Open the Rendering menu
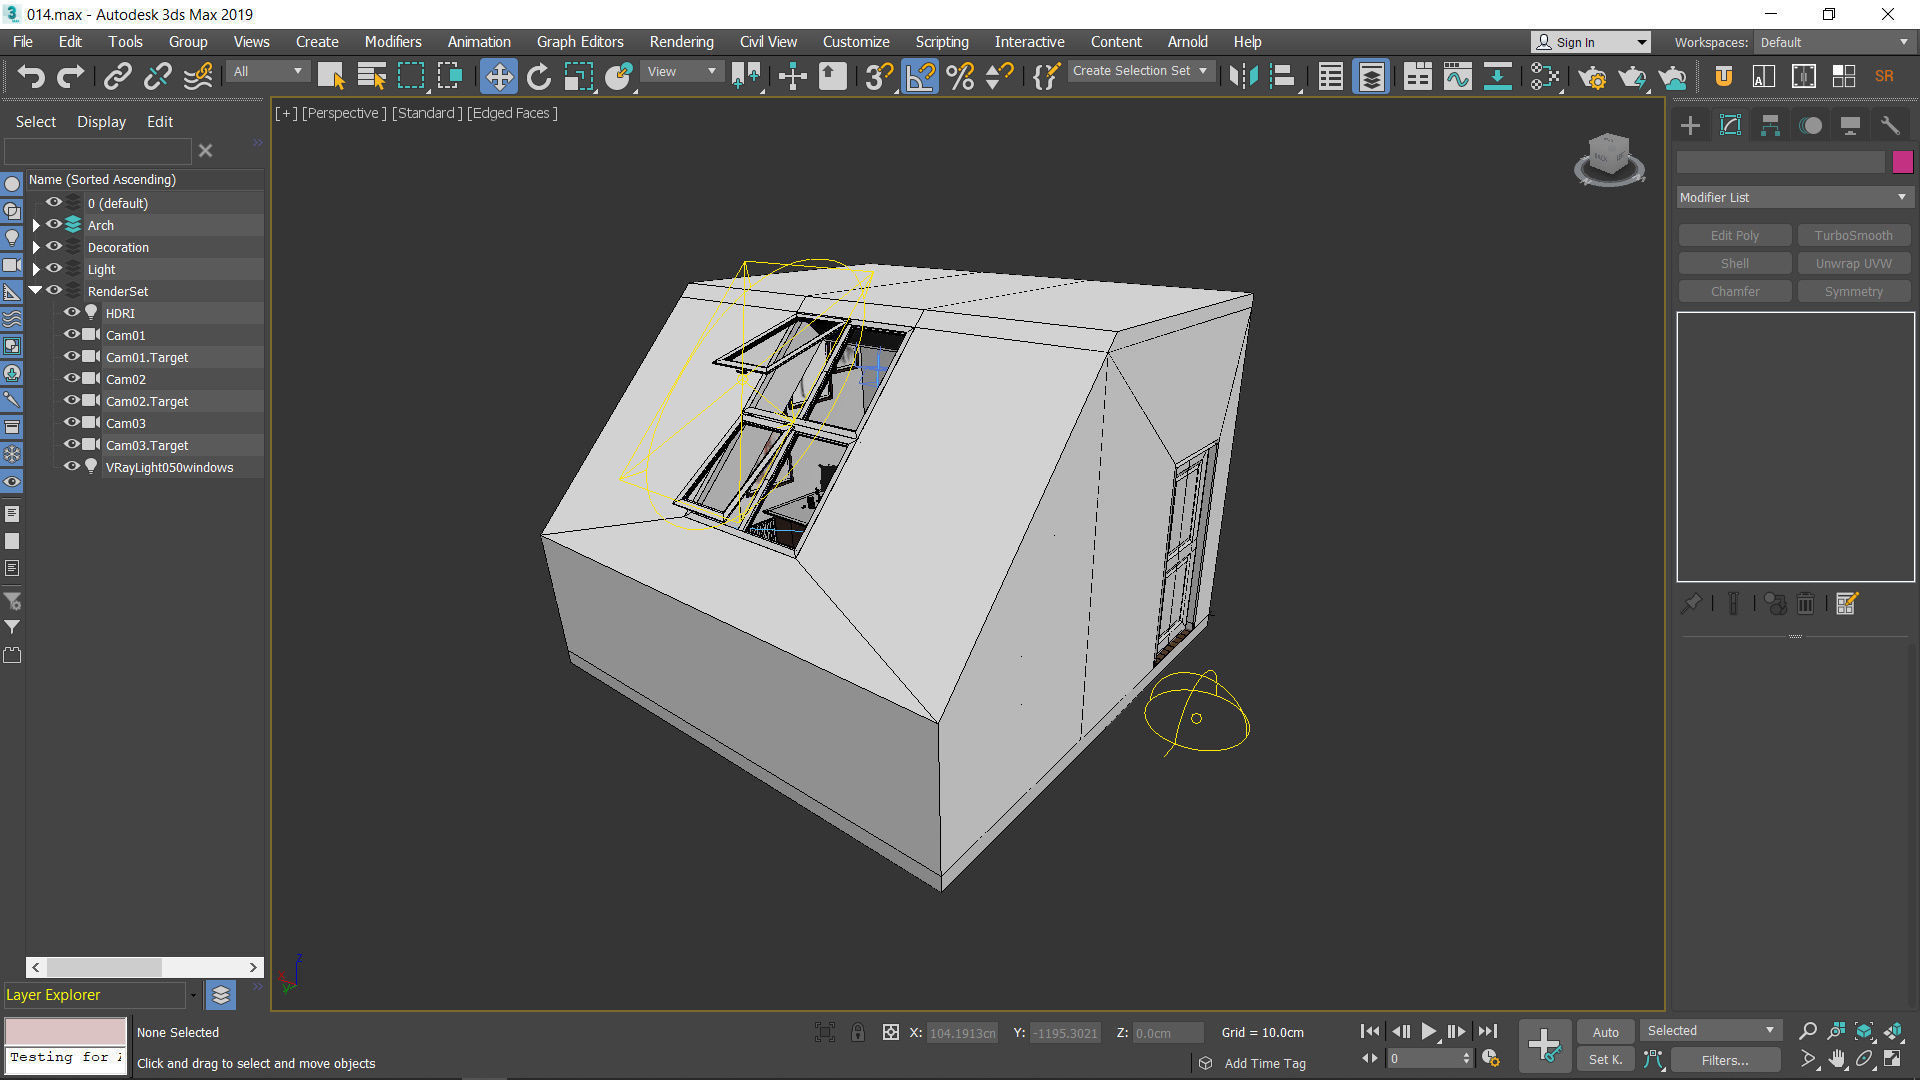This screenshot has height=1080, width=1920. (x=681, y=42)
